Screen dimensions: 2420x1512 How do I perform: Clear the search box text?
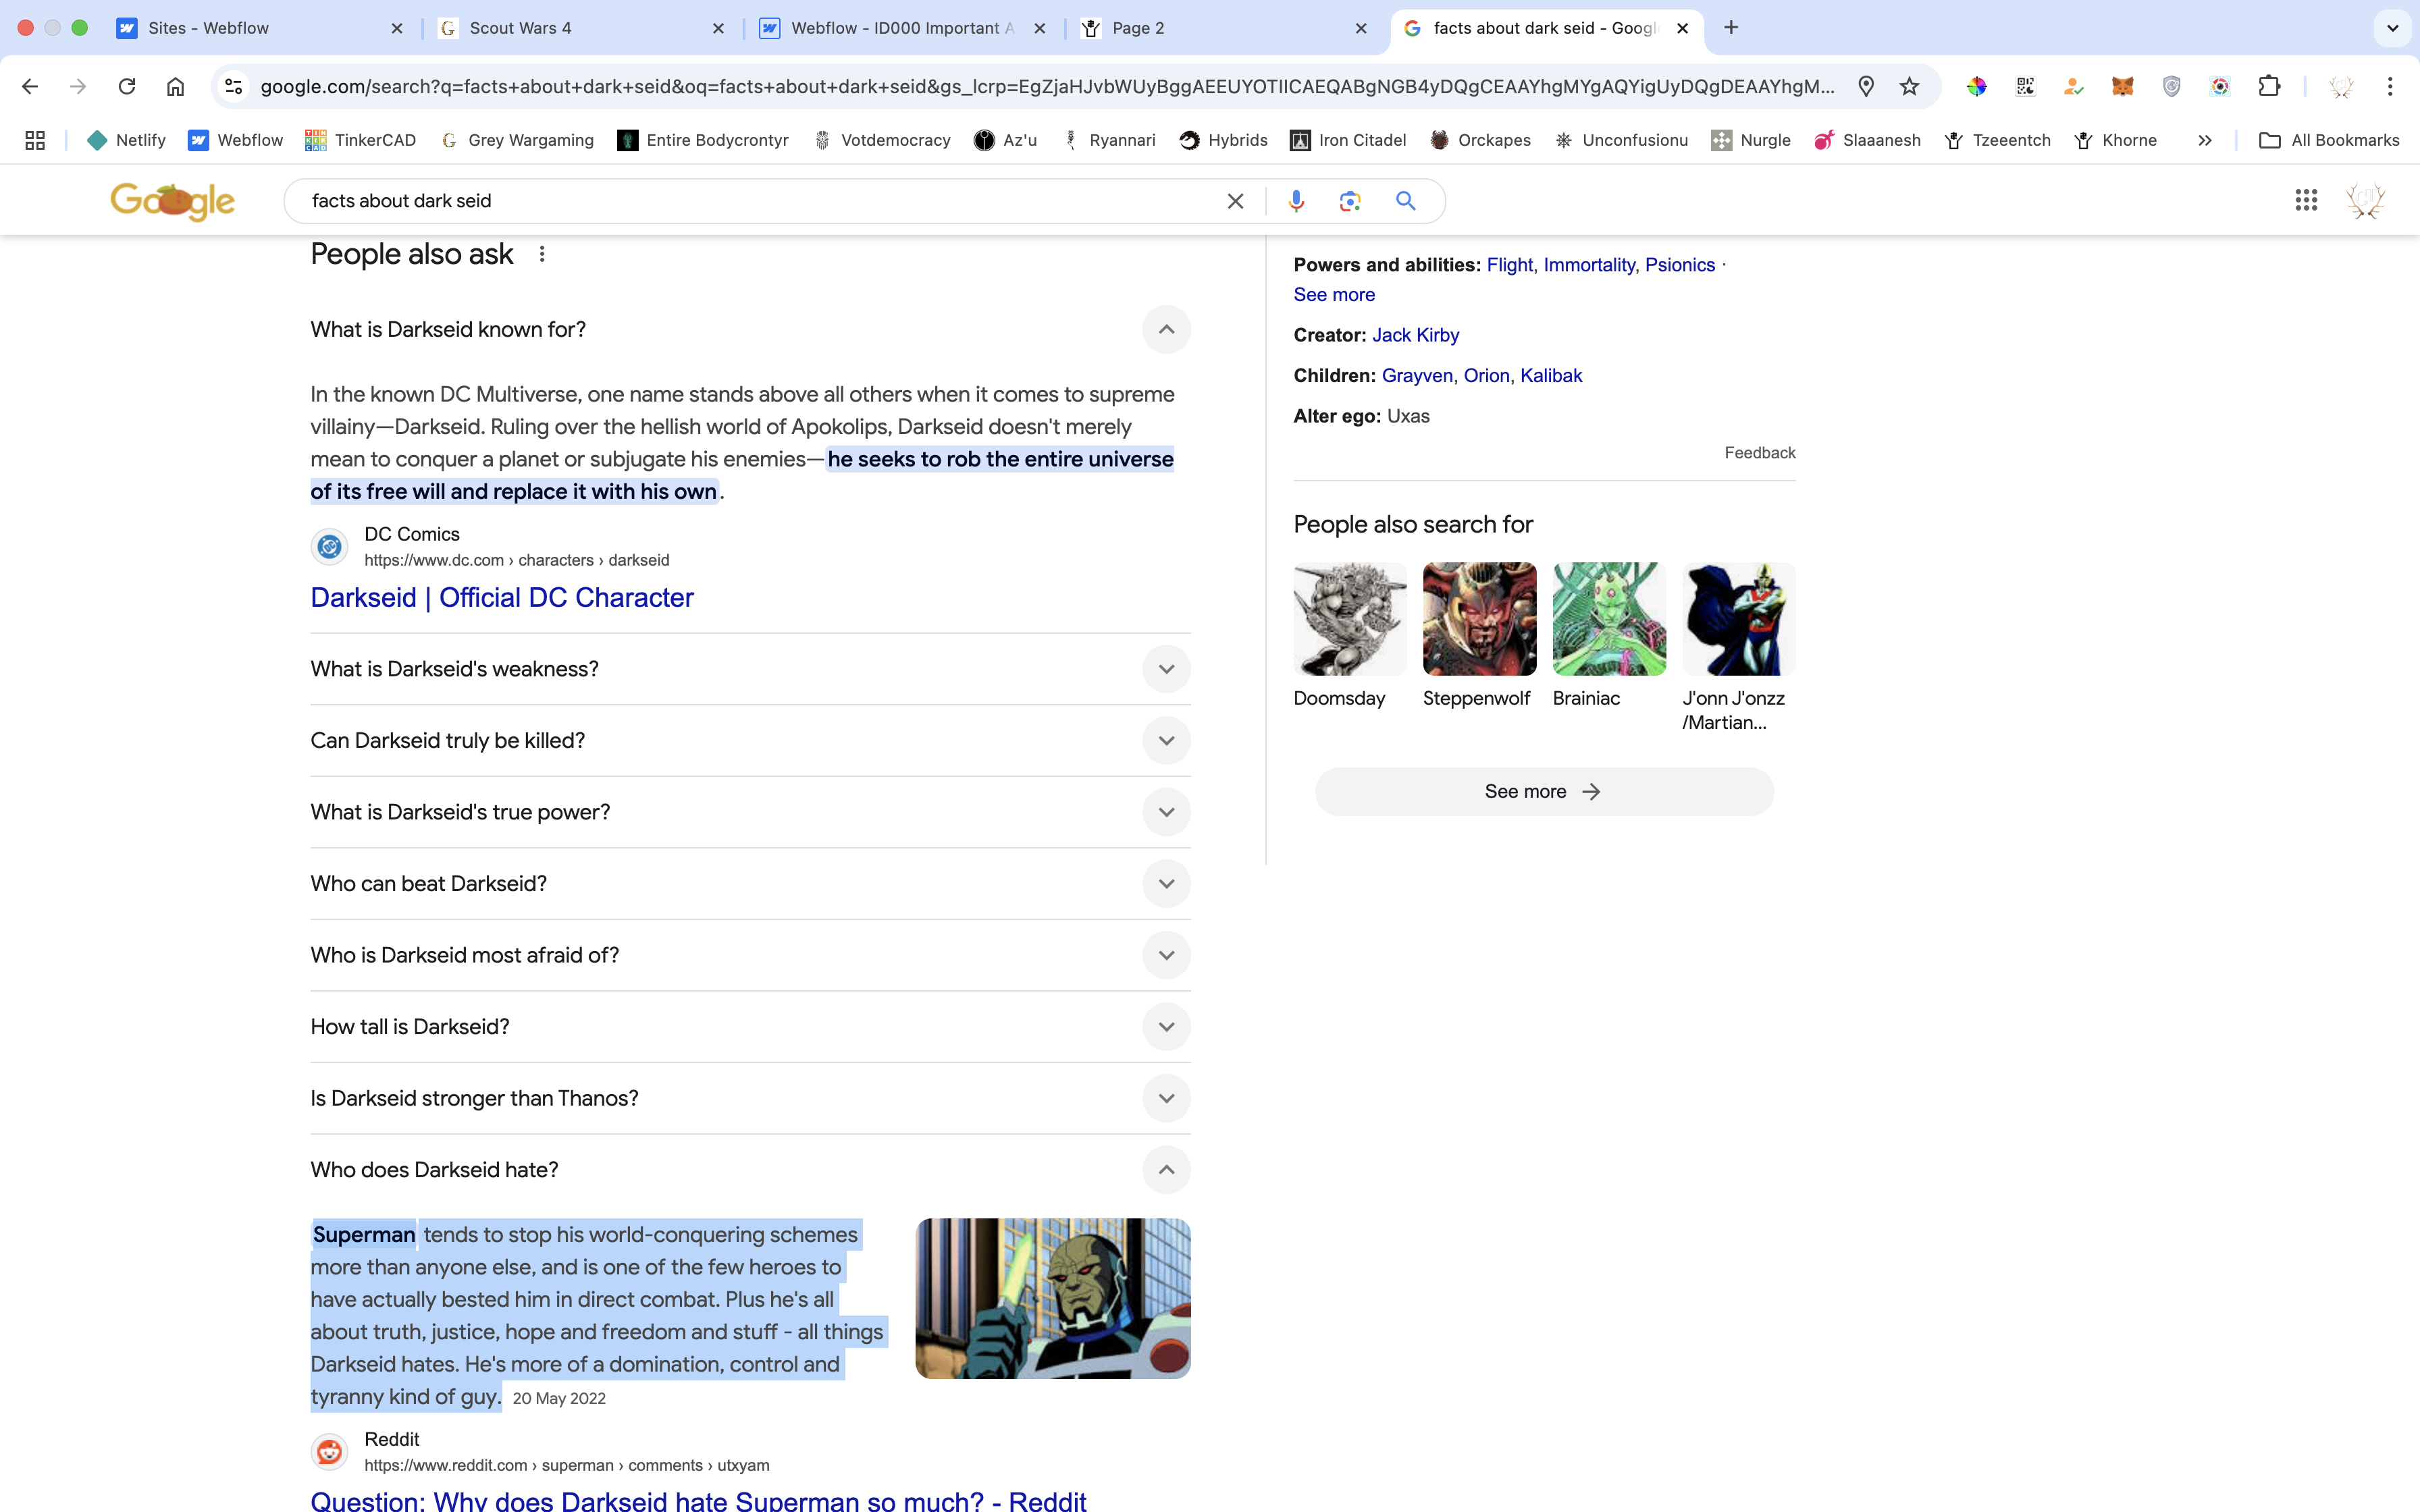pos(1235,201)
